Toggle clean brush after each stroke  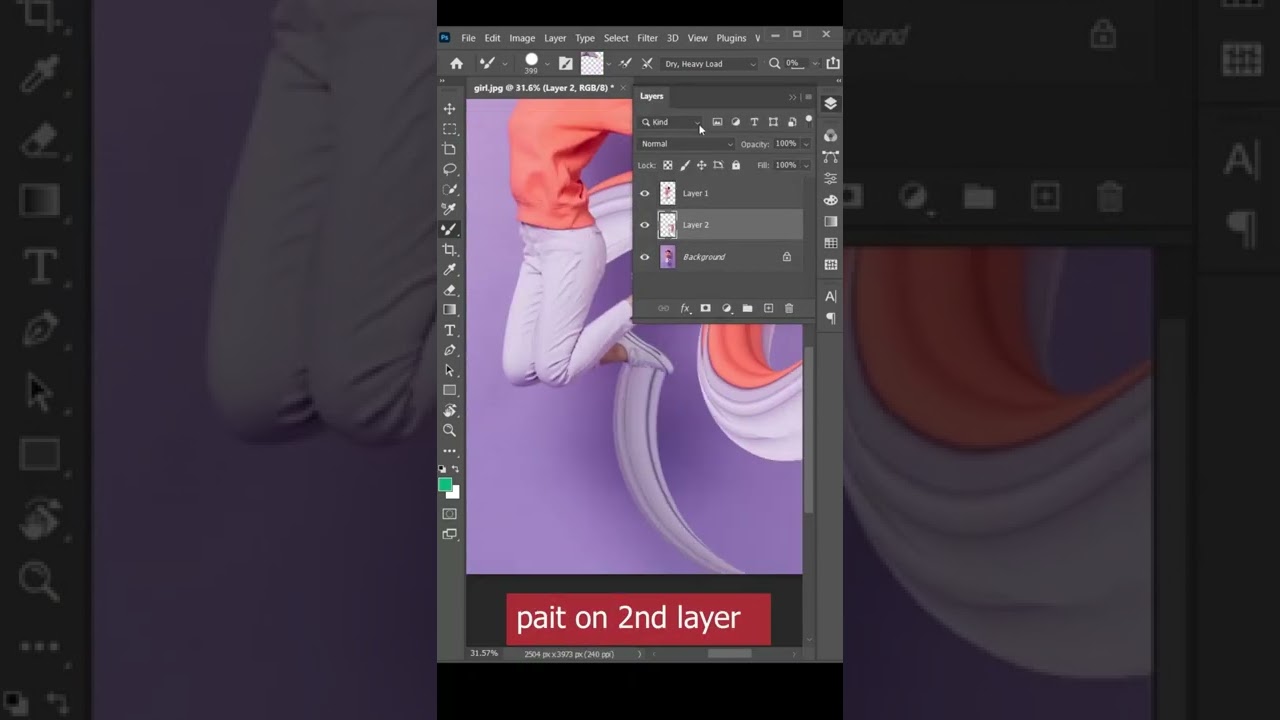point(647,63)
